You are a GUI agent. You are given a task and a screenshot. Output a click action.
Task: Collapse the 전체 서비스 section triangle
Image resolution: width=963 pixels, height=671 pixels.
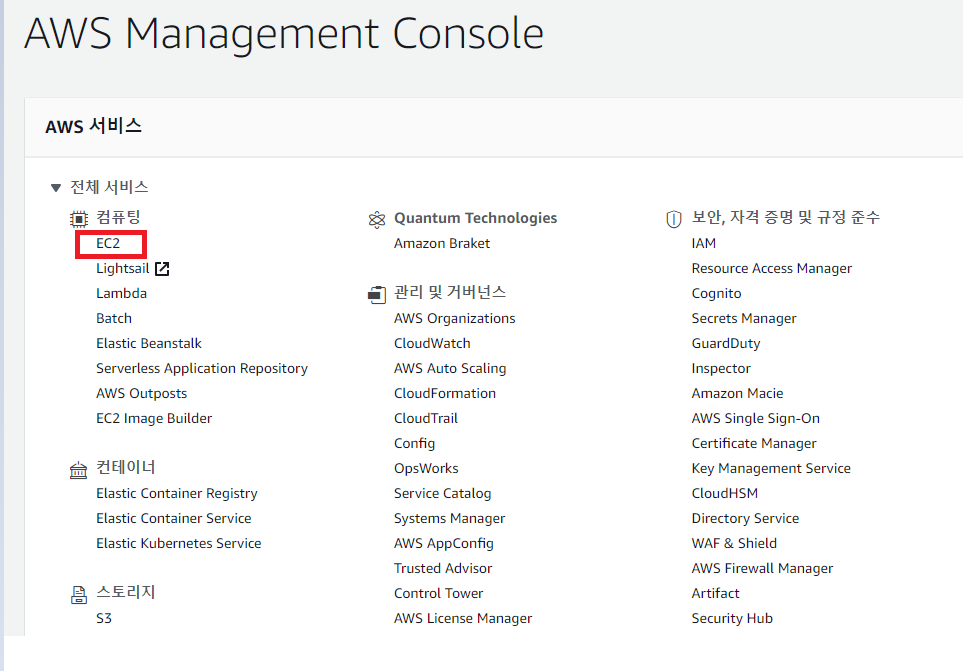click(56, 188)
